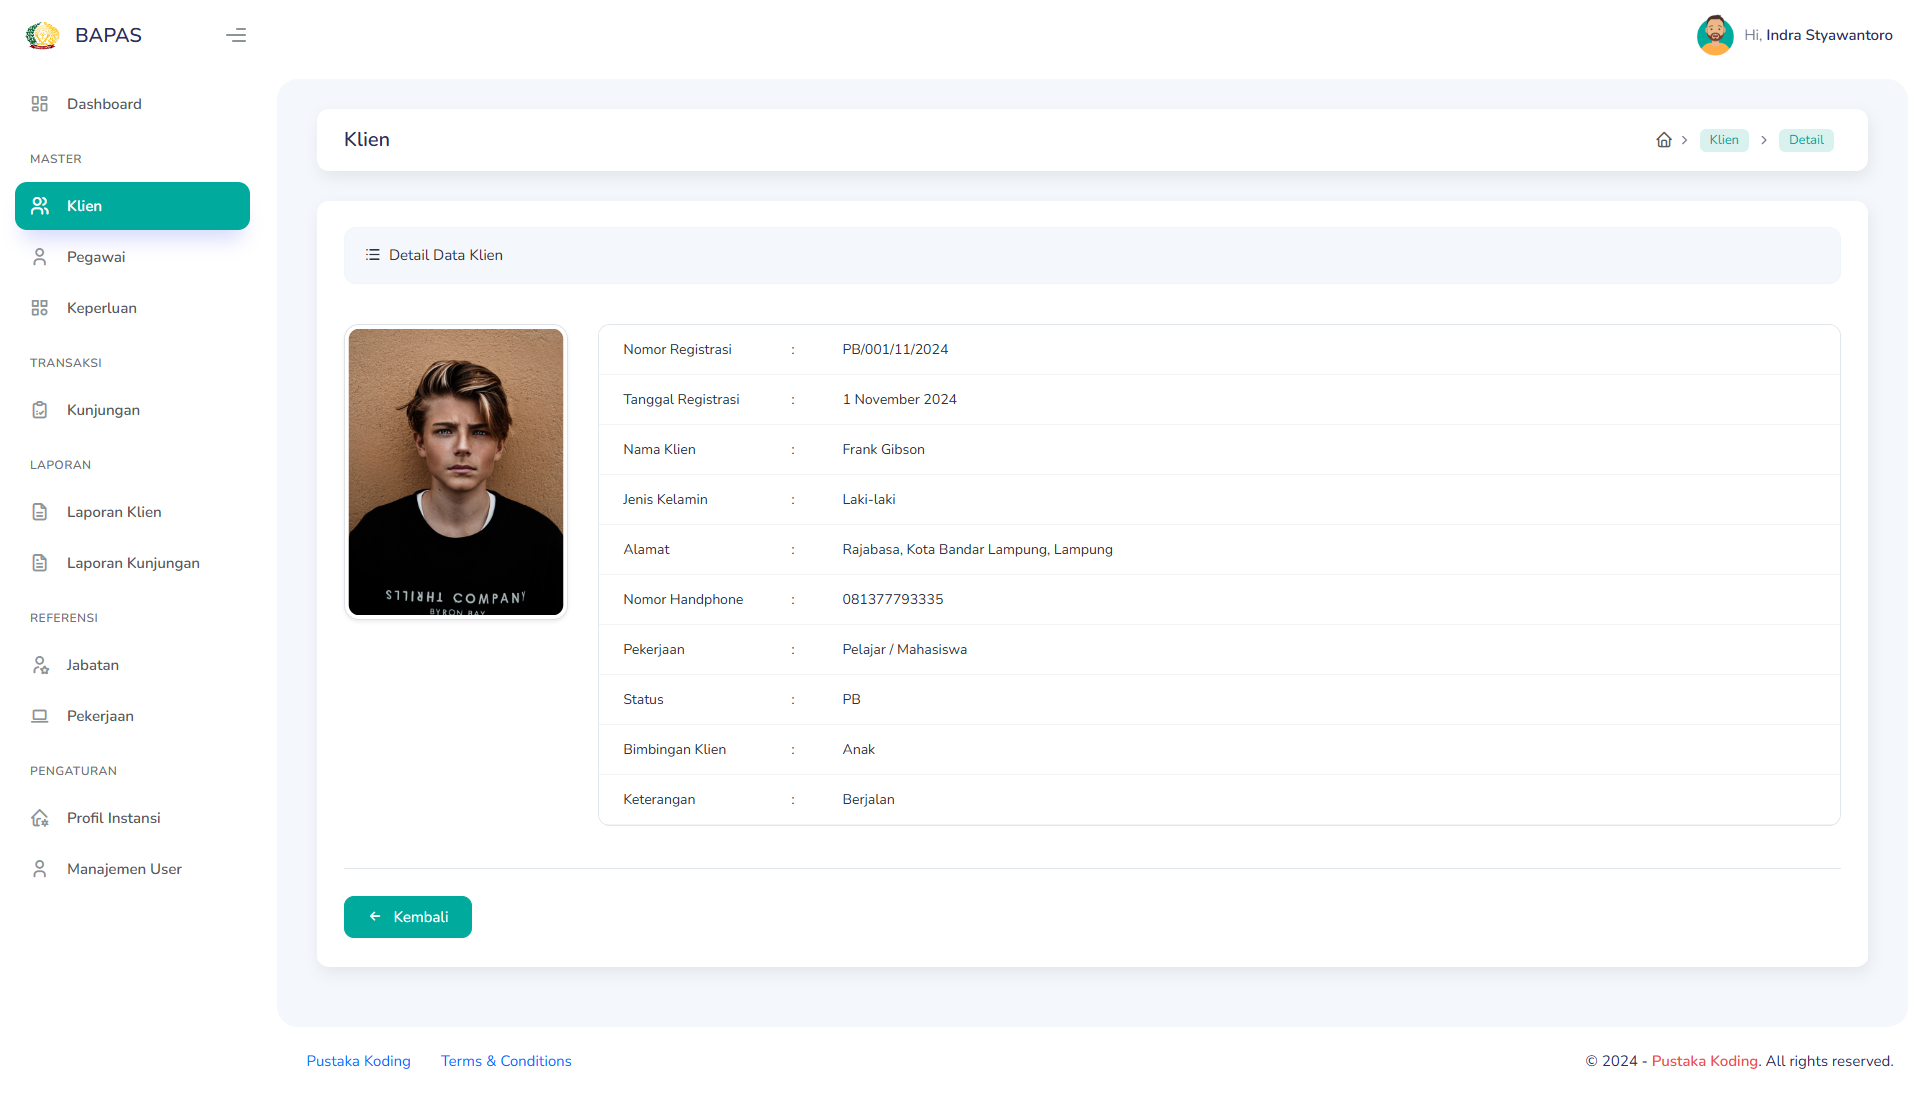Image resolution: width=1920 pixels, height=1096 pixels.
Task: Click the BAPAS logo emblem
Action: 41,35
